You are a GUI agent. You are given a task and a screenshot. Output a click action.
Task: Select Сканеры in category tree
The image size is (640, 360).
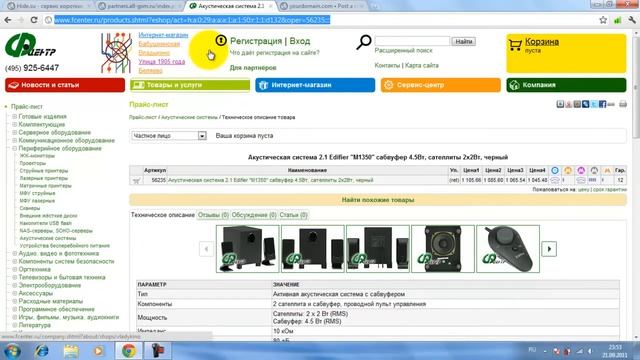point(30,208)
